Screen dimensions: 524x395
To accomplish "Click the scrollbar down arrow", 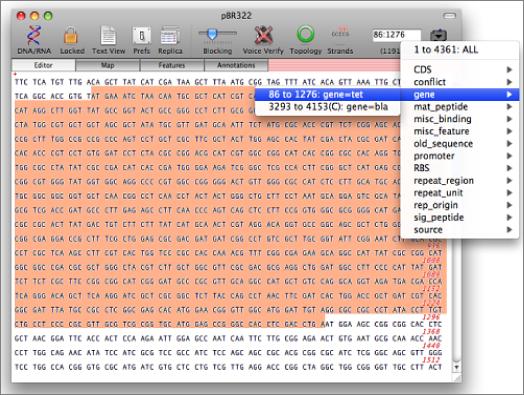I will click(x=456, y=367).
